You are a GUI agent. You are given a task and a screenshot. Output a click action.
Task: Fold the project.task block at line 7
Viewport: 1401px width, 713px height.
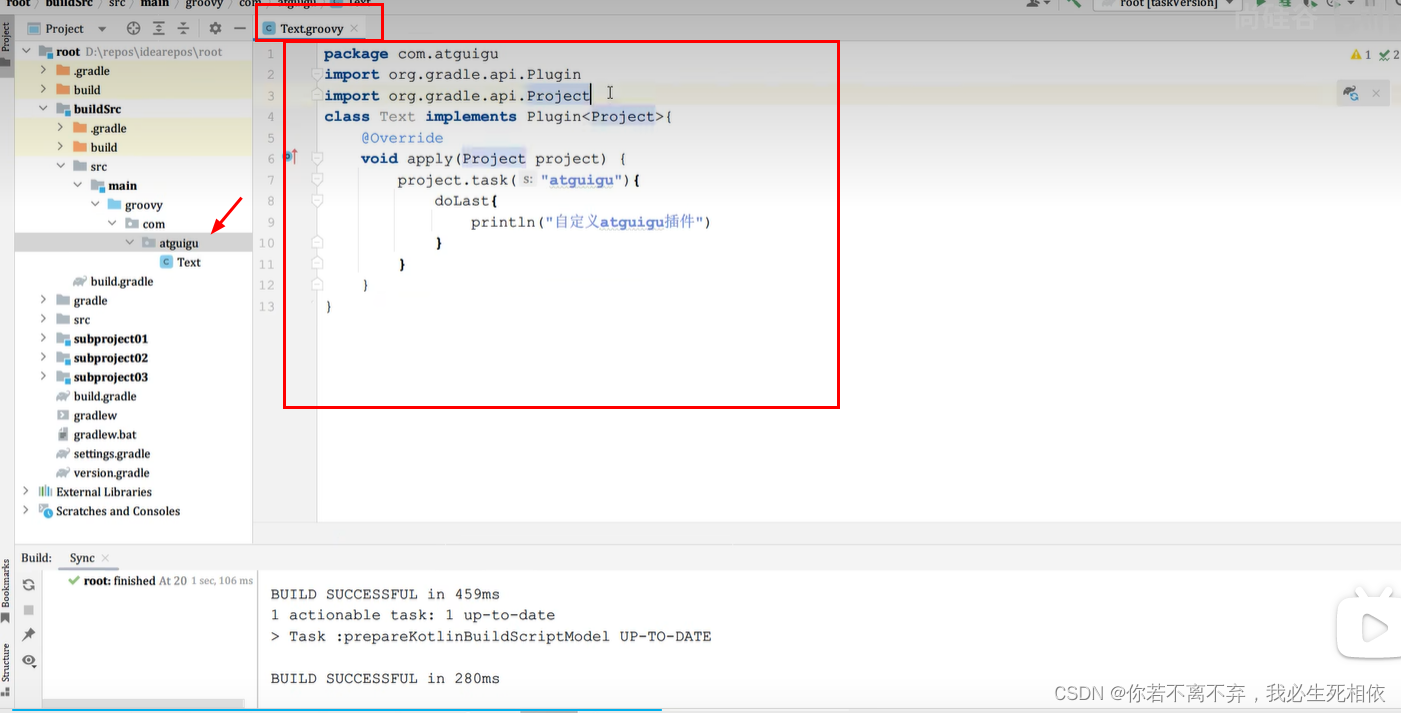pyautogui.click(x=317, y=179)
